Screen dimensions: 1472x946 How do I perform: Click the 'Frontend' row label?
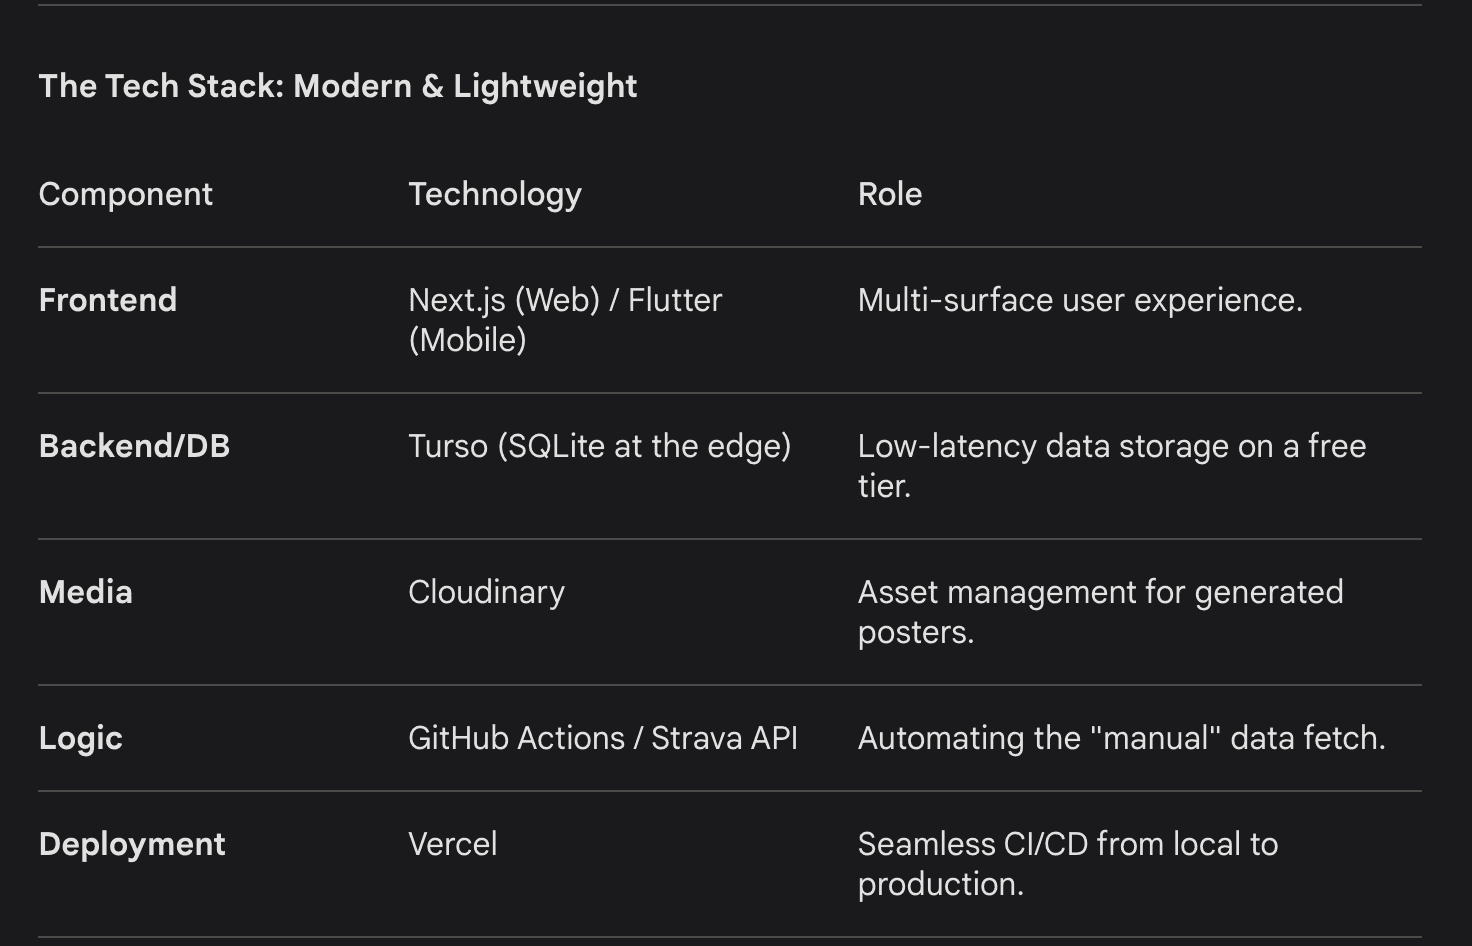108,300
